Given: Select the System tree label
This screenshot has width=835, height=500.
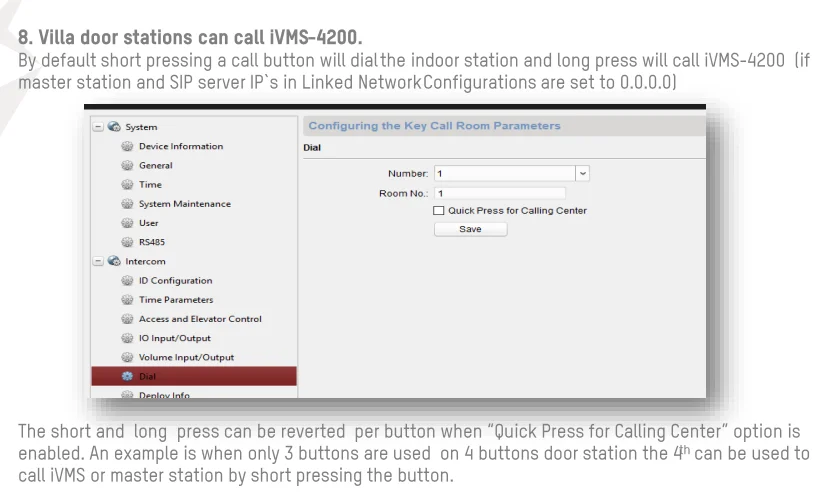Looking at the screenshot, I should pos(141,127).
